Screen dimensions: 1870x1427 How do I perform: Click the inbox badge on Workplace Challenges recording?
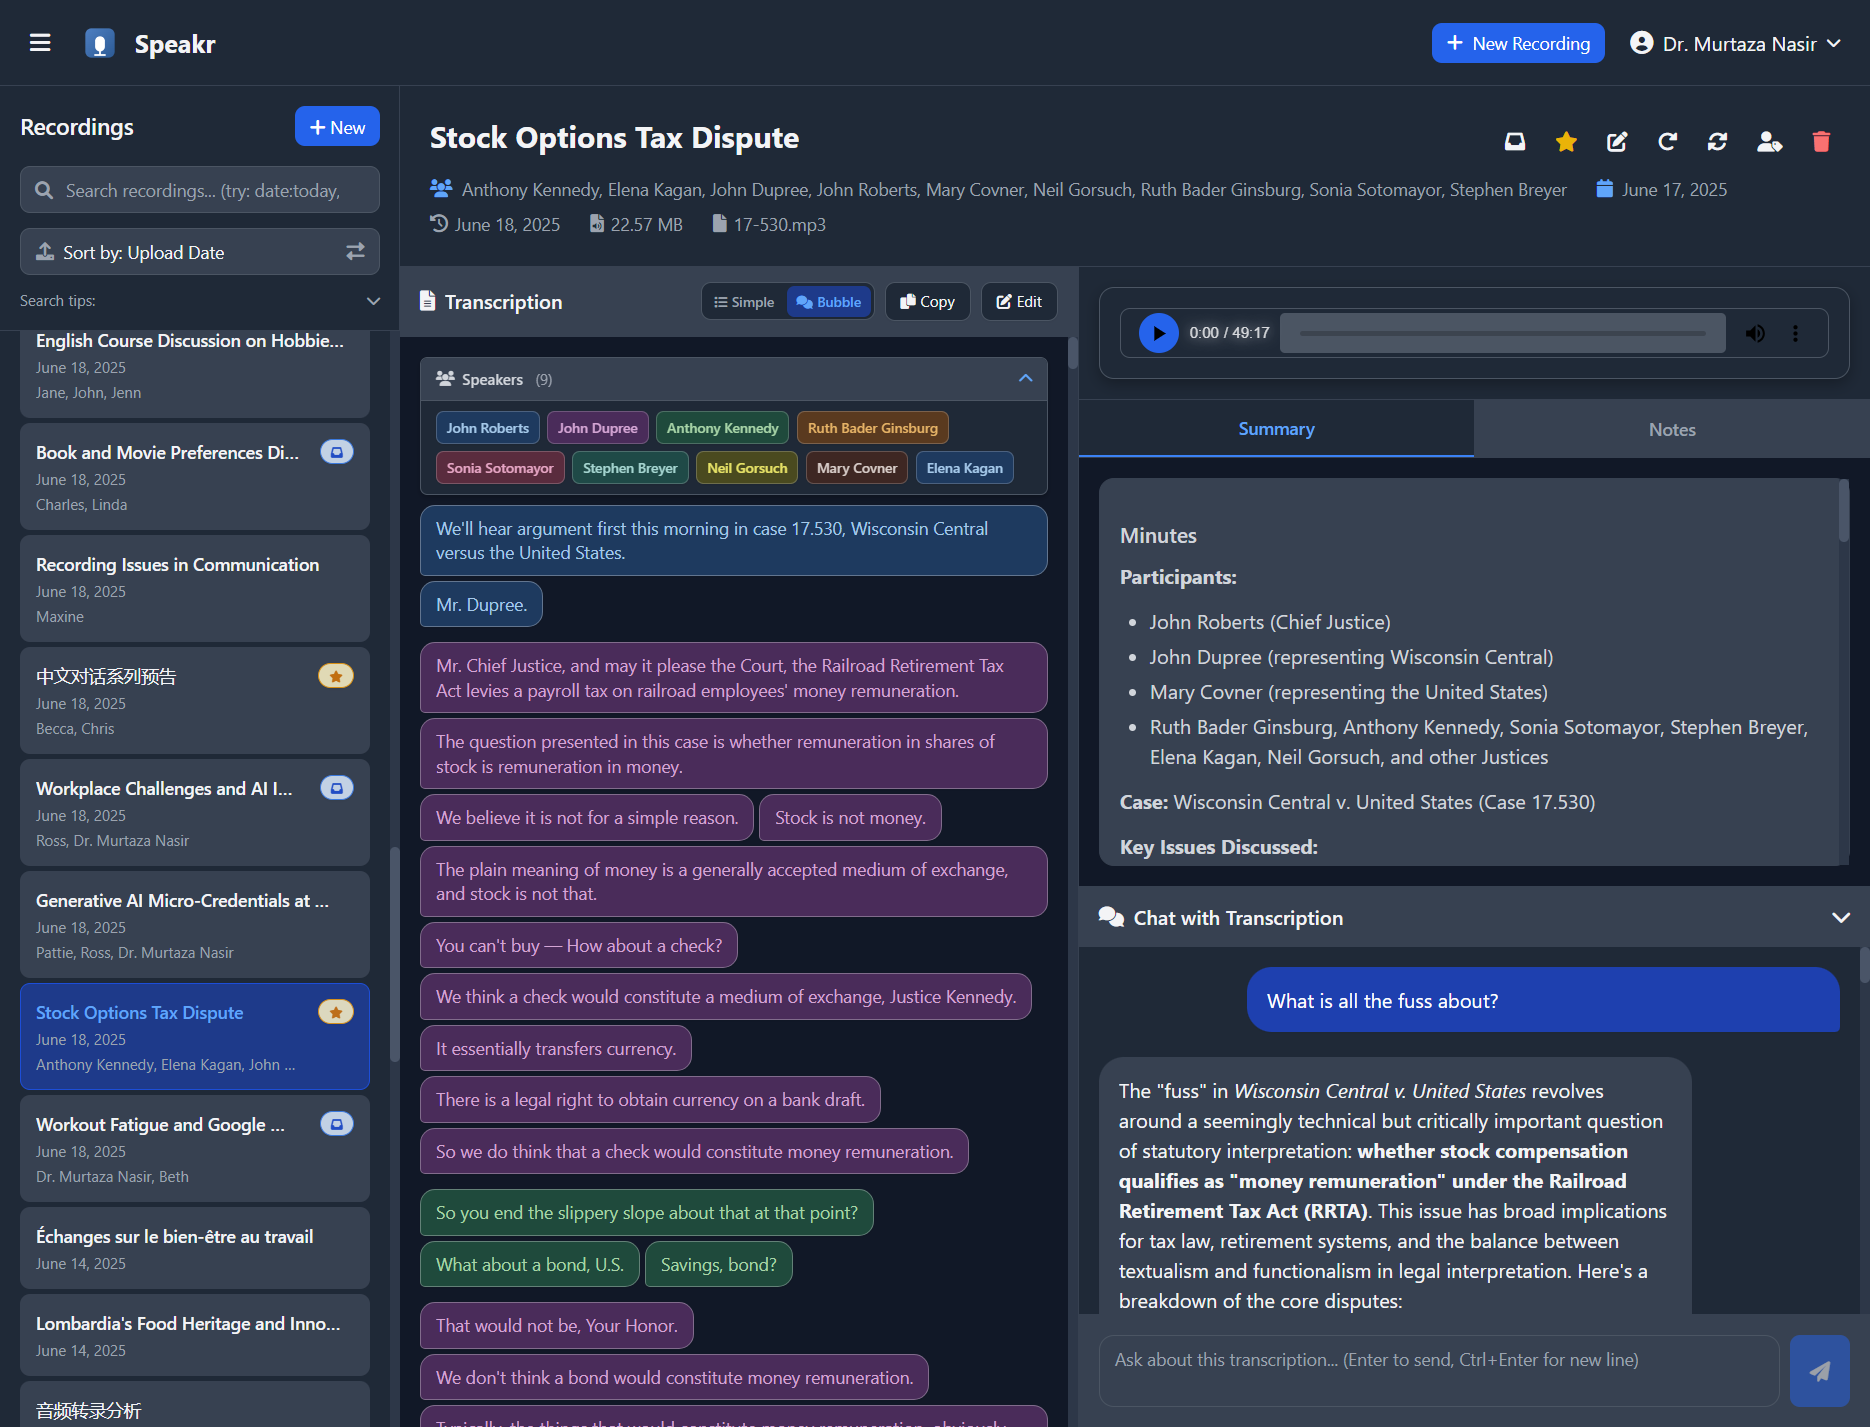337,788
